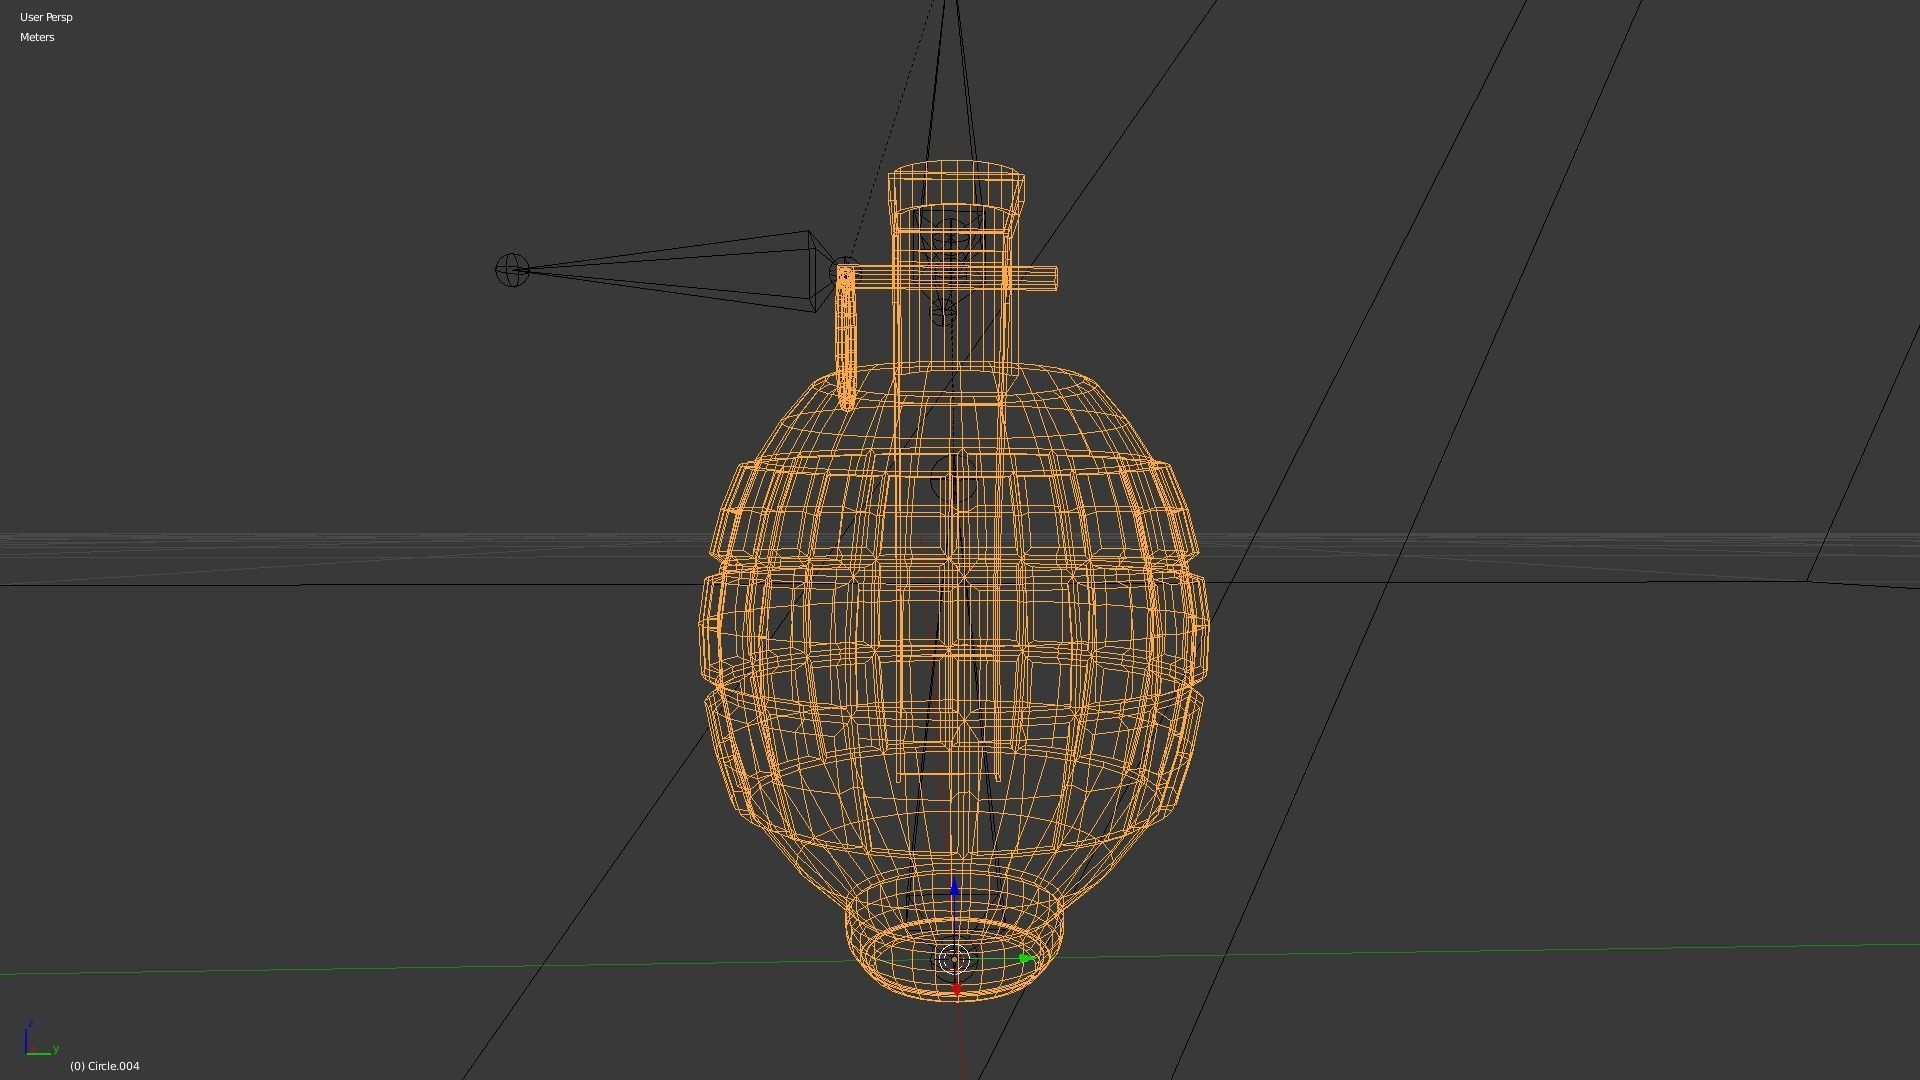Click the blue Z-axis manipulator arrow
The height and width of the screenshot is (1080, 1920).
coord(955,887)
